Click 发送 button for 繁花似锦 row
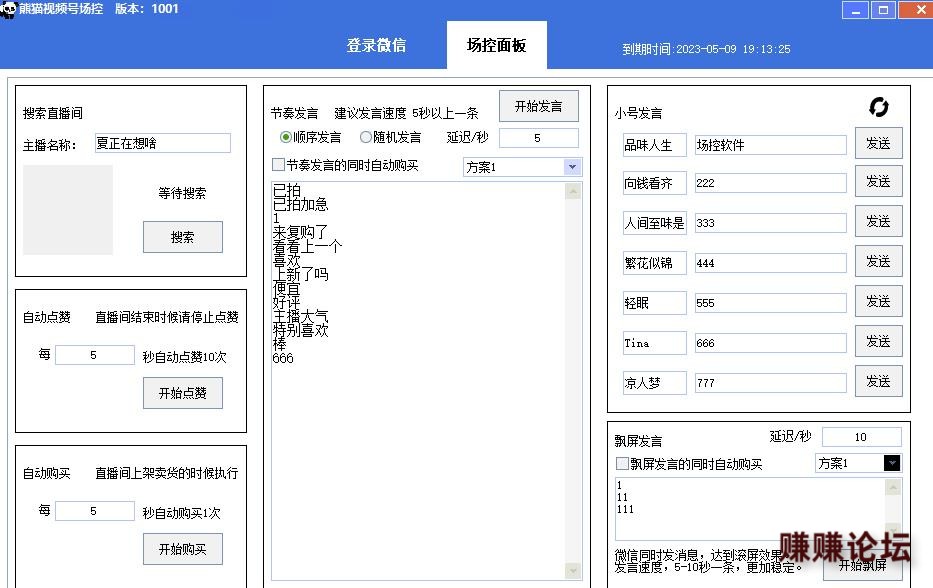 [878, 261]
